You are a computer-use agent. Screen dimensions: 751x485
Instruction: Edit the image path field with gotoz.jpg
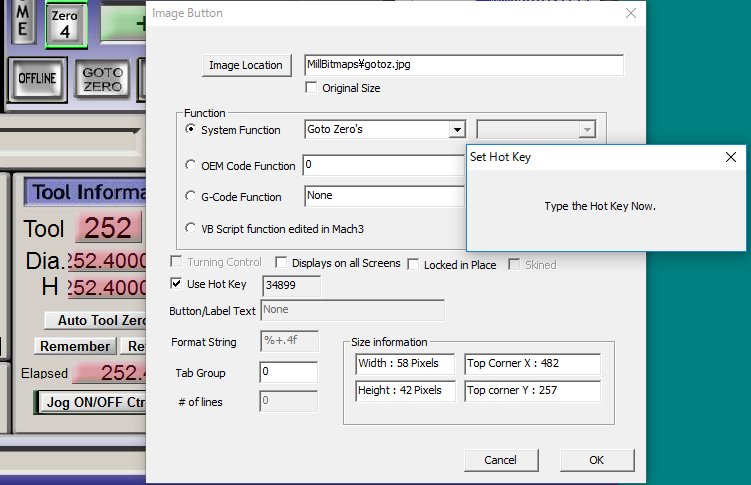coord(464,65)
